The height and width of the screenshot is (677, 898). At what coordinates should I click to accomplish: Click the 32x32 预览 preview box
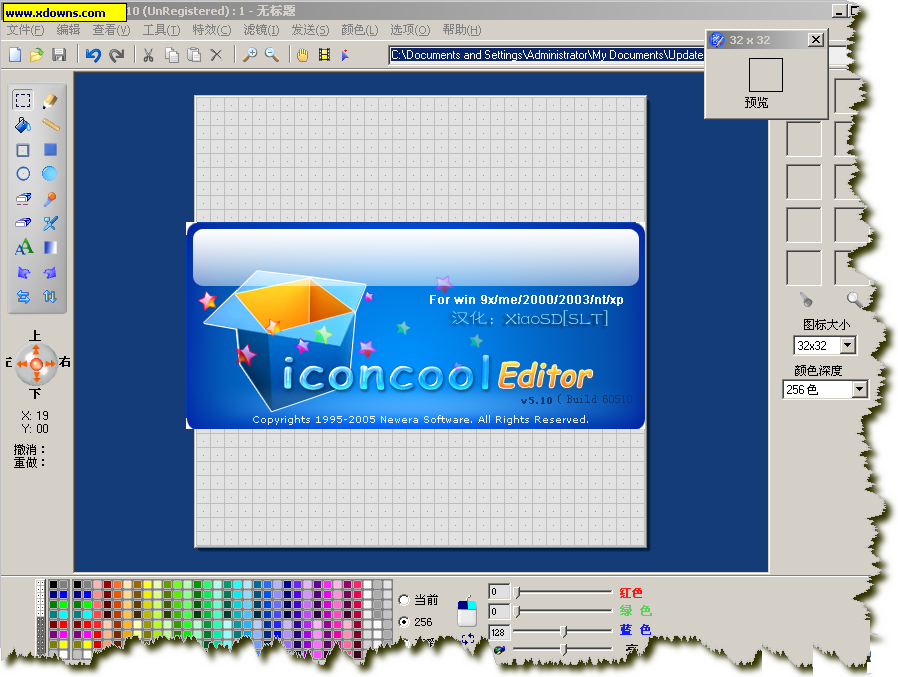[765, 75]
